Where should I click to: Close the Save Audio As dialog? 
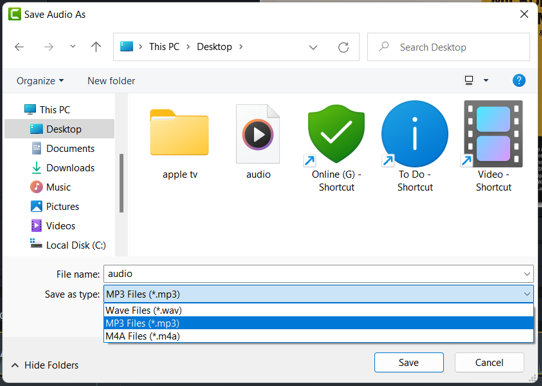click(x=524, y=14)
